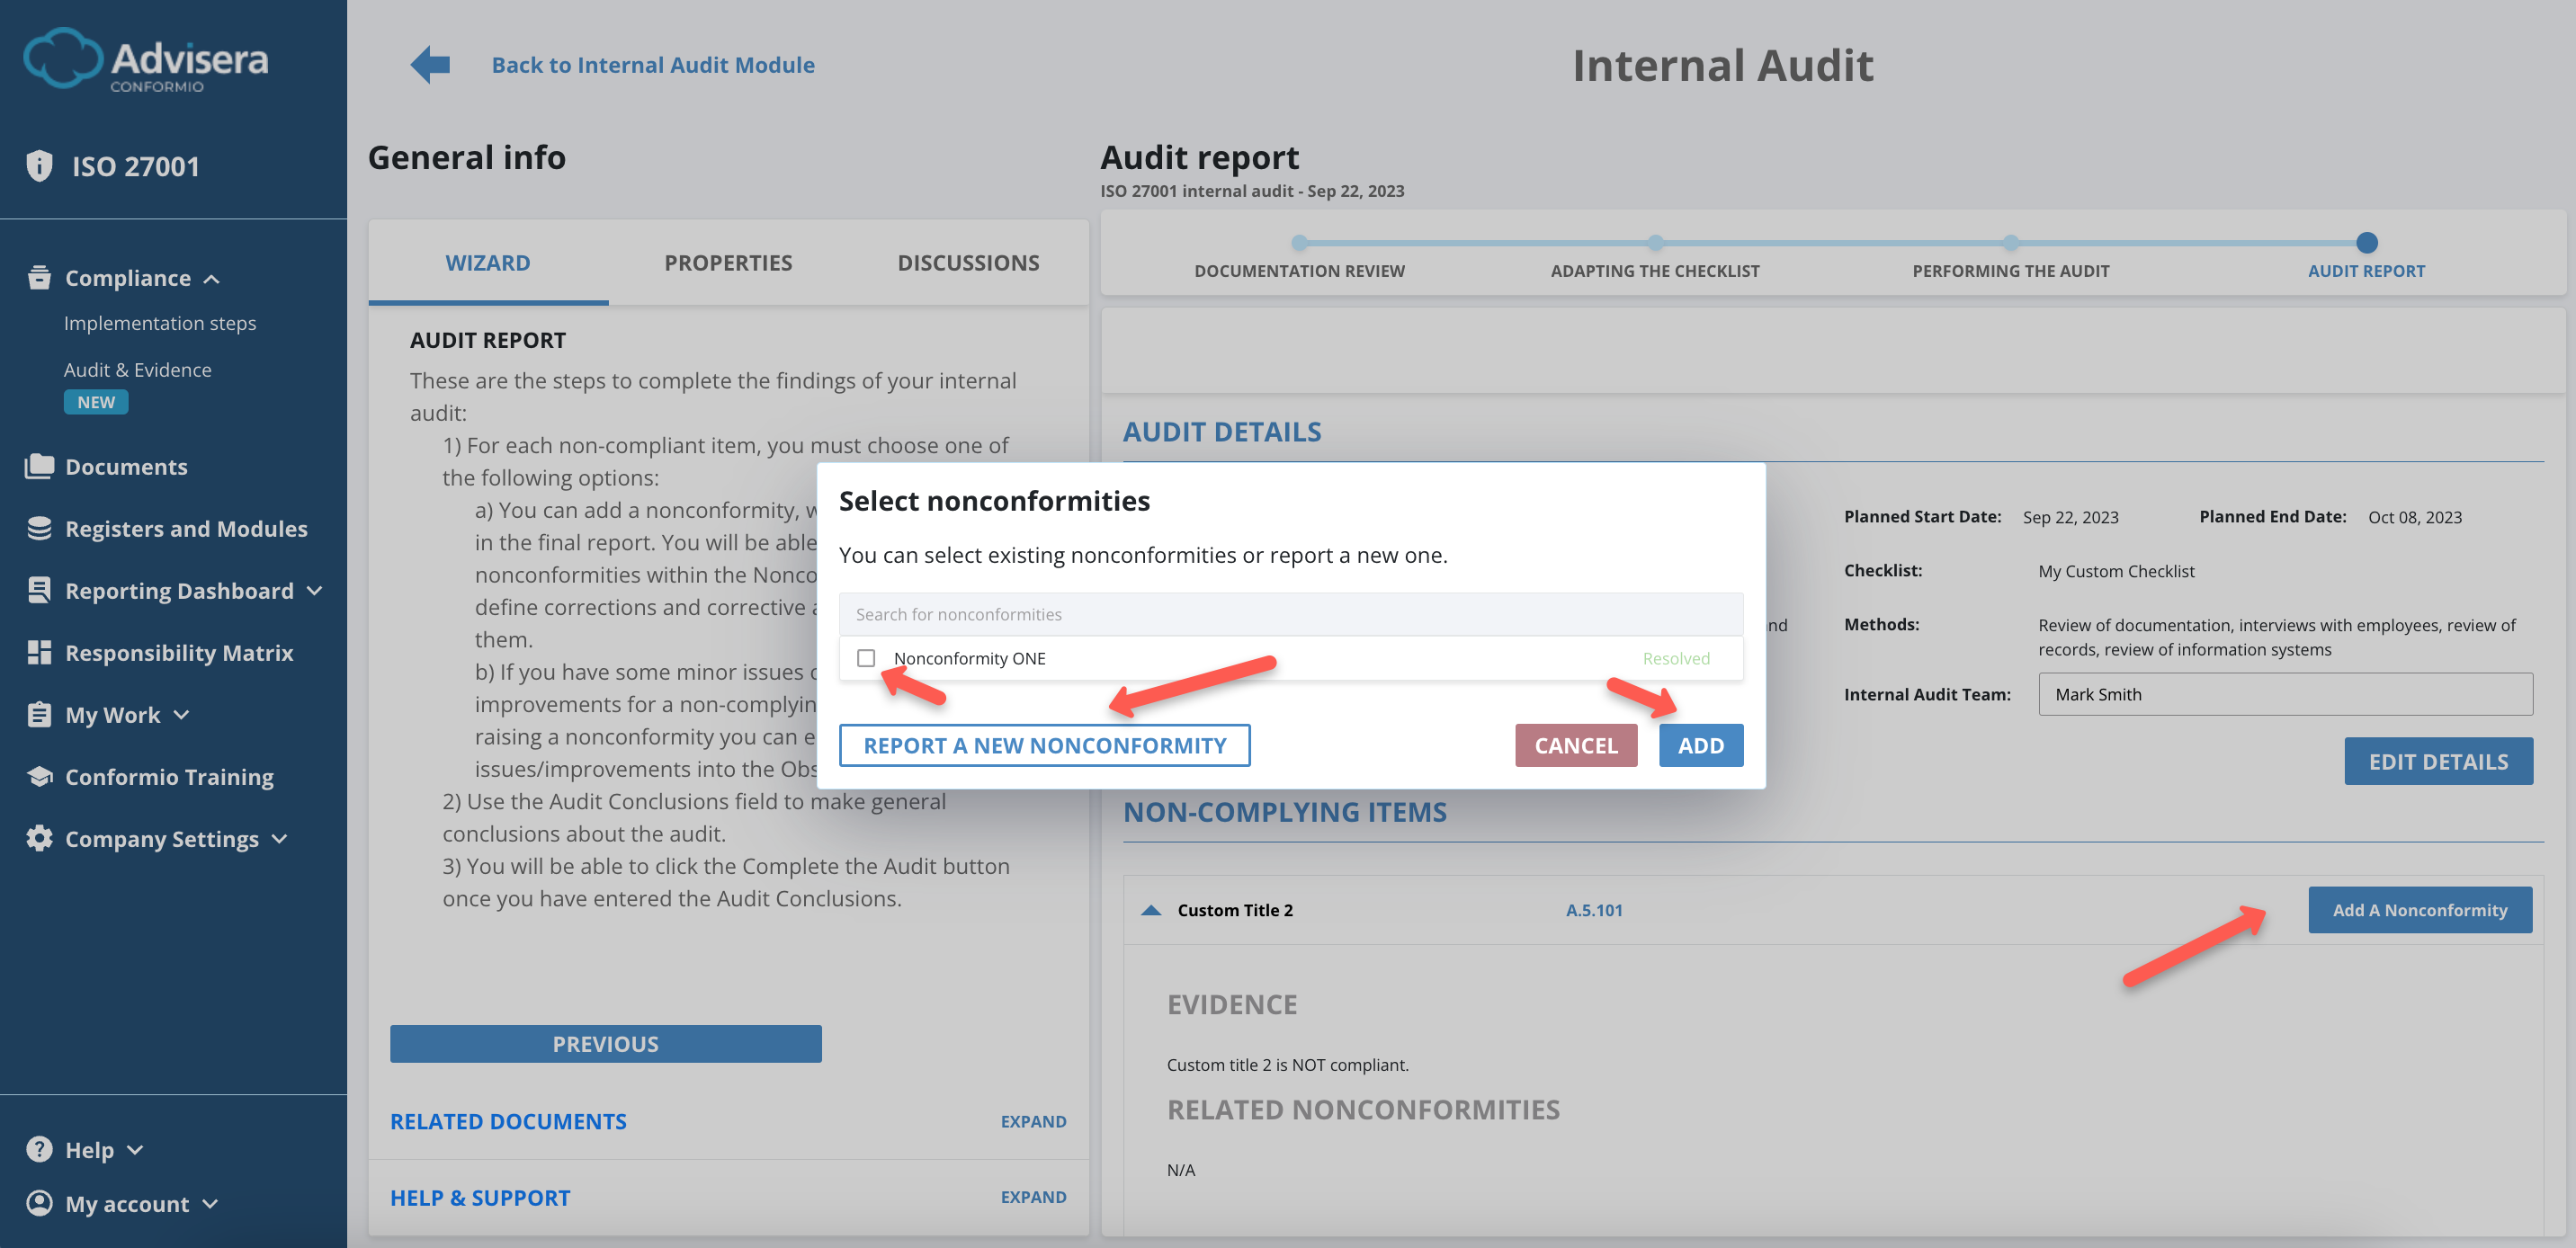Switch to the Properties tab
This screenshot has height=1248, width=2576.
[728, 262]
